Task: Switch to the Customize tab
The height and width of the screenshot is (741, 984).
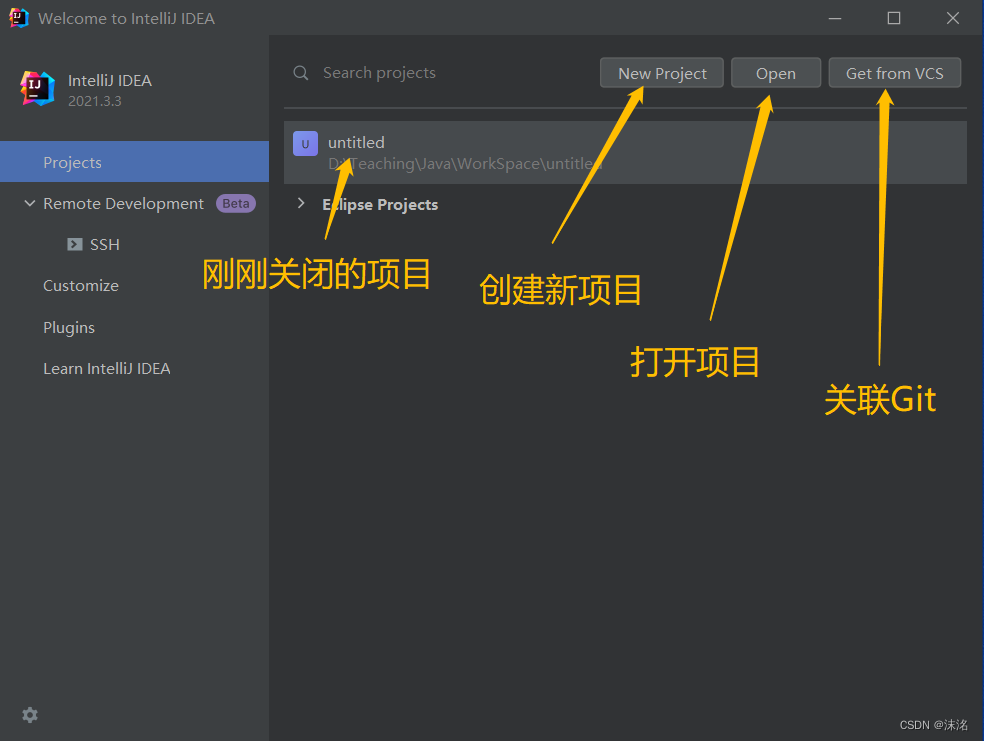Action: (80, 285)
